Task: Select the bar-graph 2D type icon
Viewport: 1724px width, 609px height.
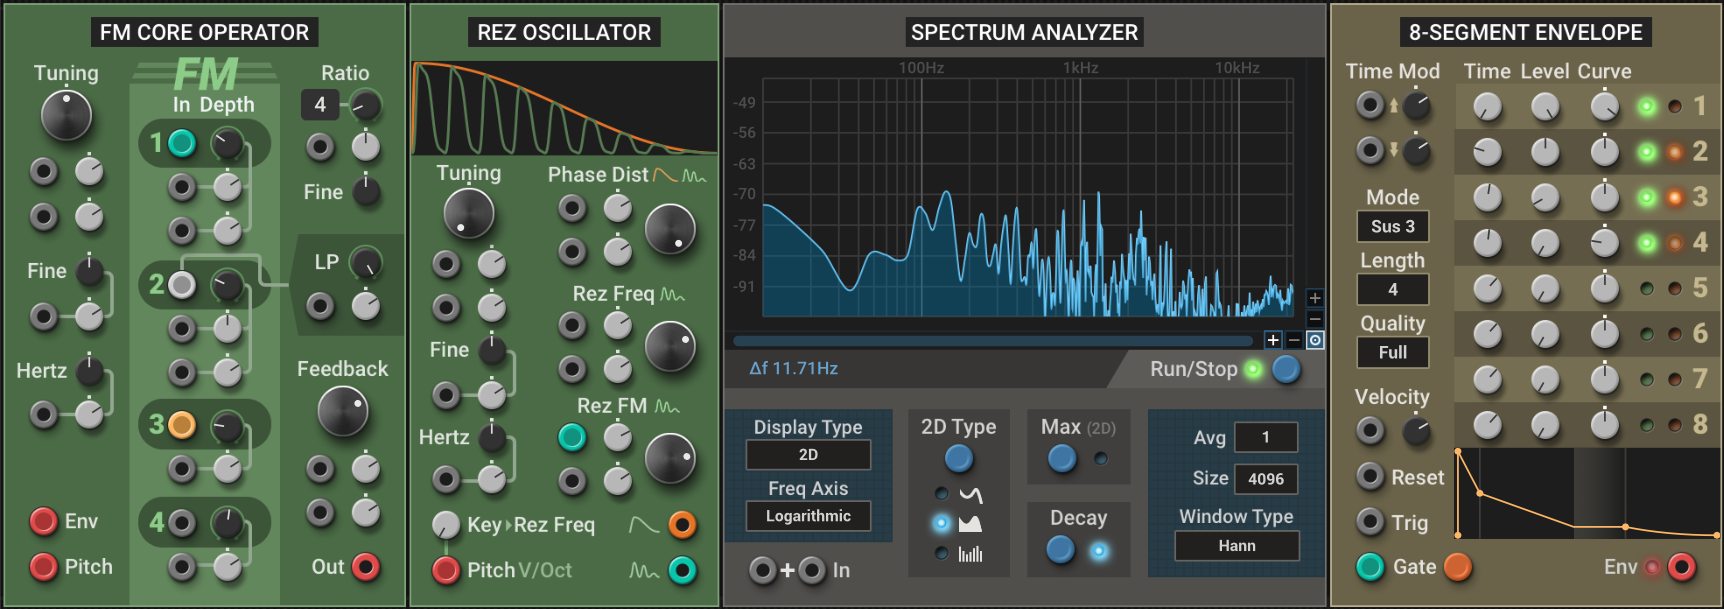Action: 970,554
